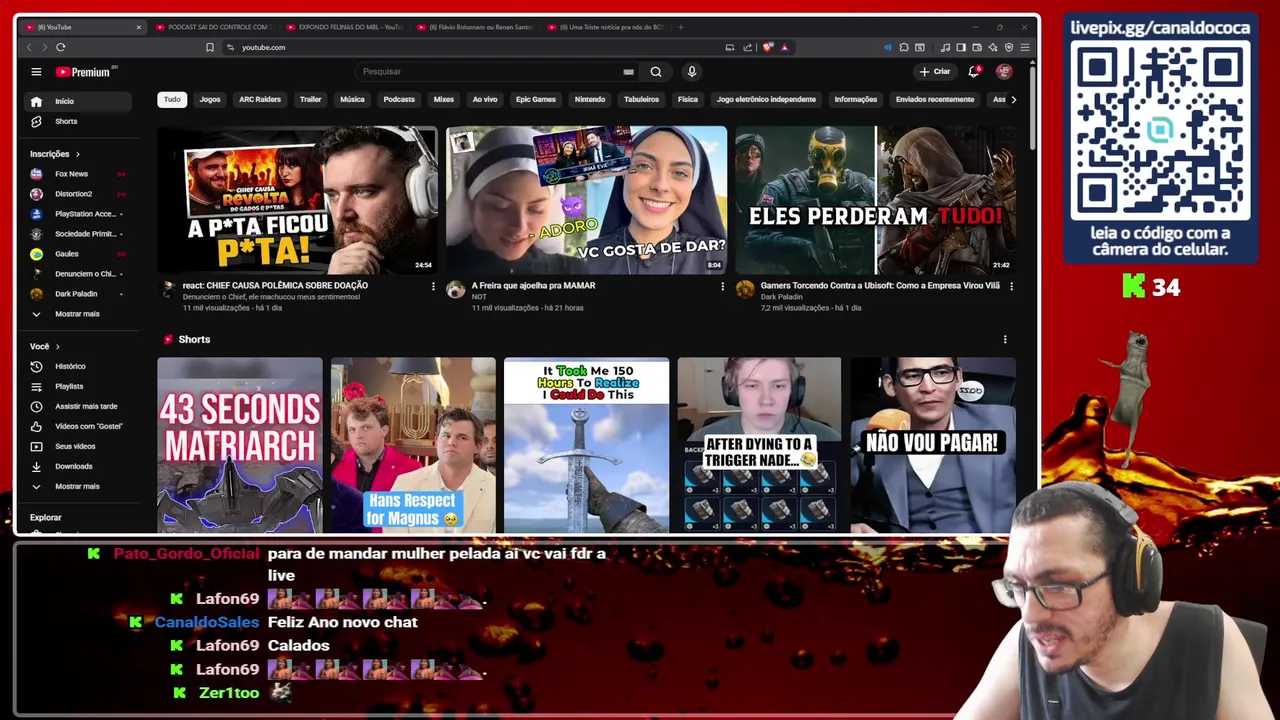Switch to PODCAST SAI DO CONTROLE browser tab
This screenshot has width=1280, height=720.
click(x=212, y=27)
